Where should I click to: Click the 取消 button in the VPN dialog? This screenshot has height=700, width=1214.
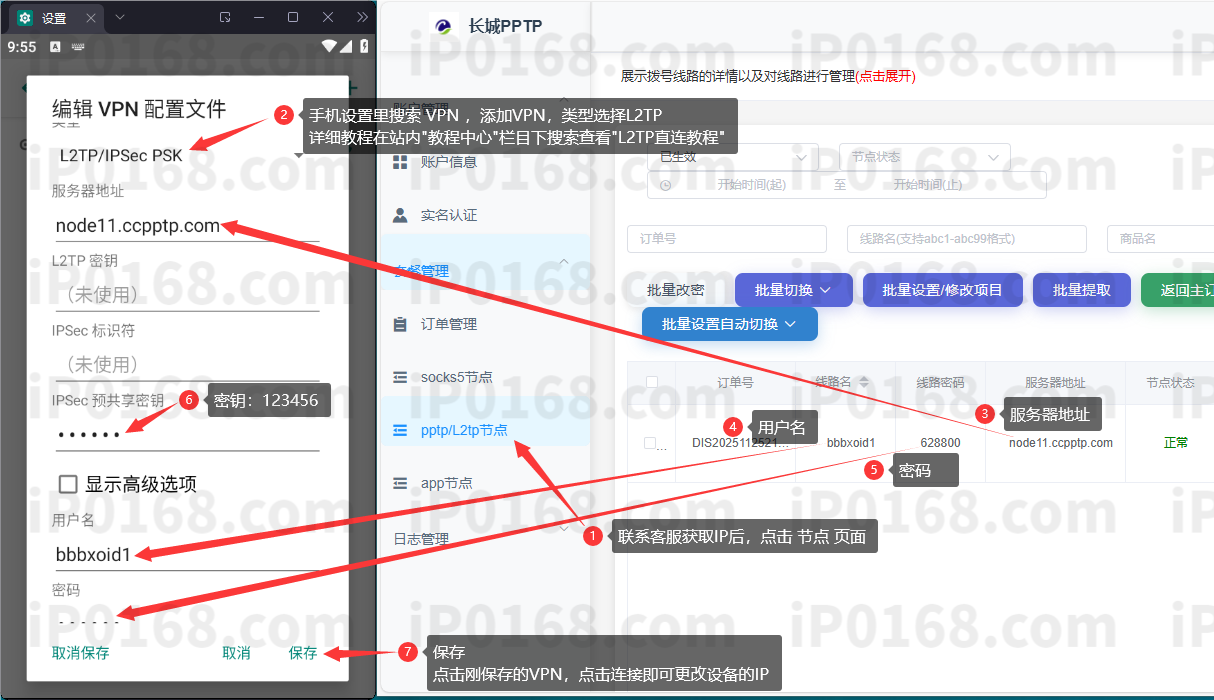pyautogui.click(x=236, y=653)
